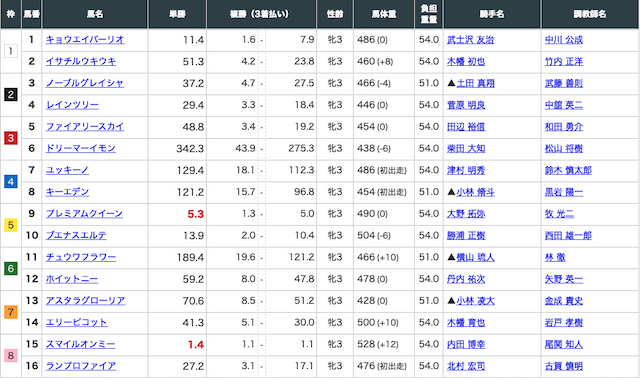
Task: Open the ホイットニー horse link
Action: pos(72,279)
